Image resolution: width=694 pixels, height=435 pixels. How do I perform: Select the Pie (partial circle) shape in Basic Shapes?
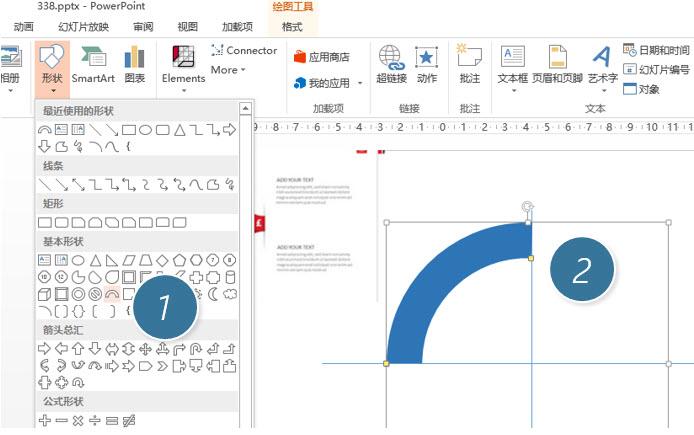tap(78, 277)
